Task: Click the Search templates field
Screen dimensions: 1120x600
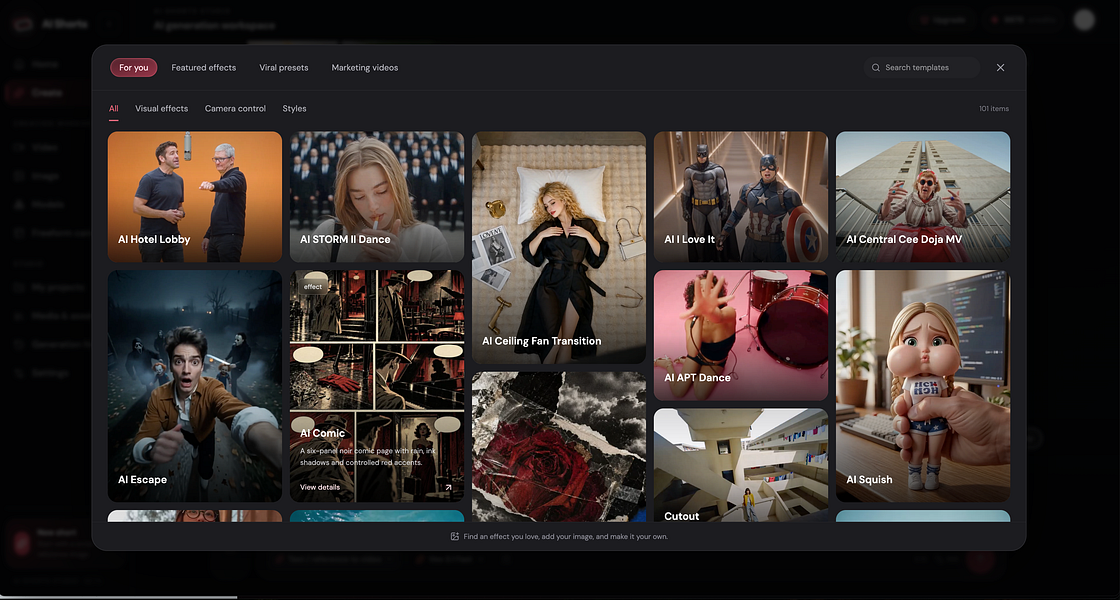Action: [921, 68]
